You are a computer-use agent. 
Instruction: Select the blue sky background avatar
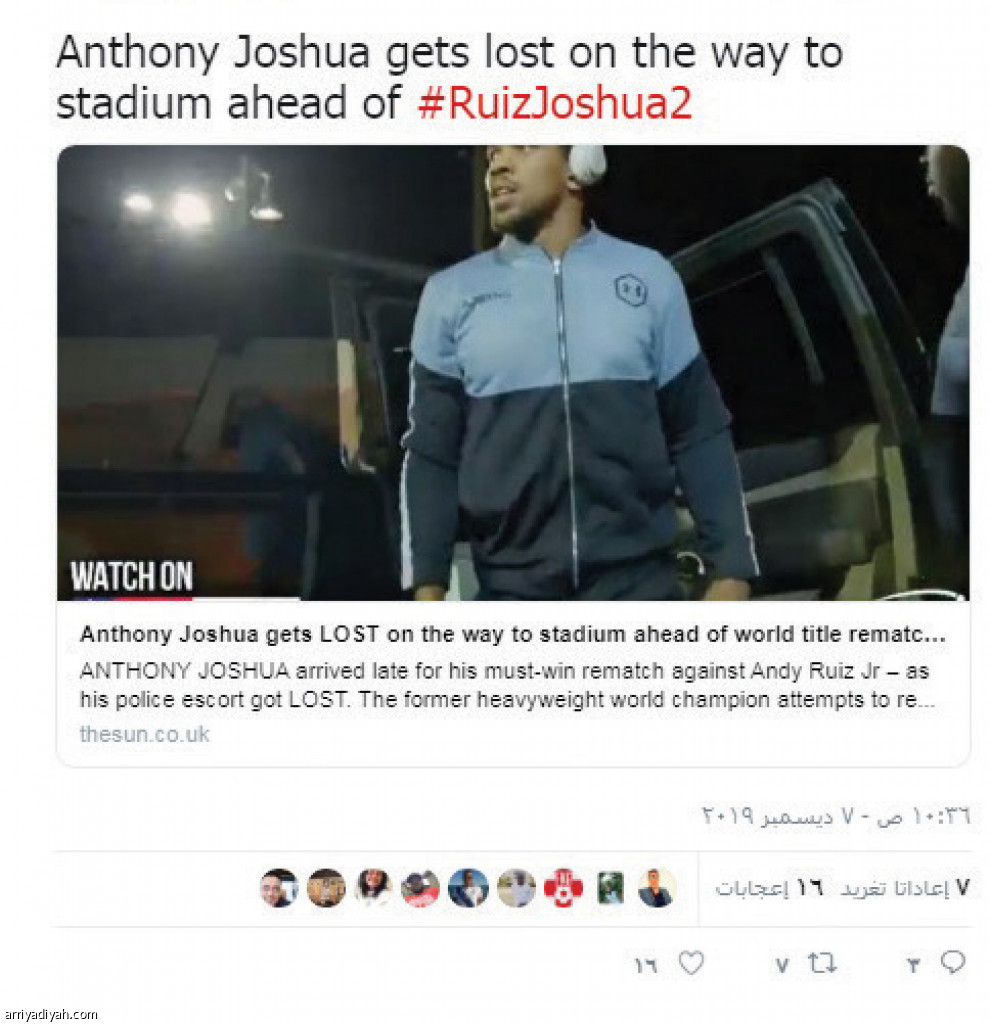pyautogui.click(x=468, y=888)
